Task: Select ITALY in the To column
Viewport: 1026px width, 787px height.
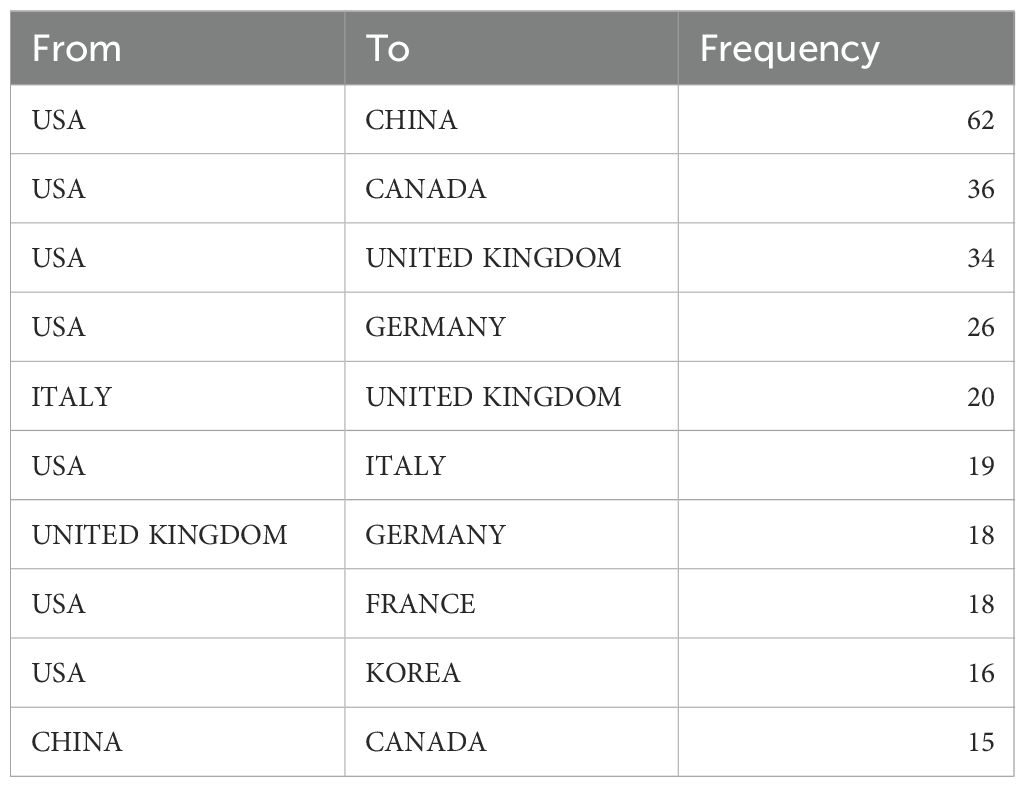Action: click(x=405, y=466)
